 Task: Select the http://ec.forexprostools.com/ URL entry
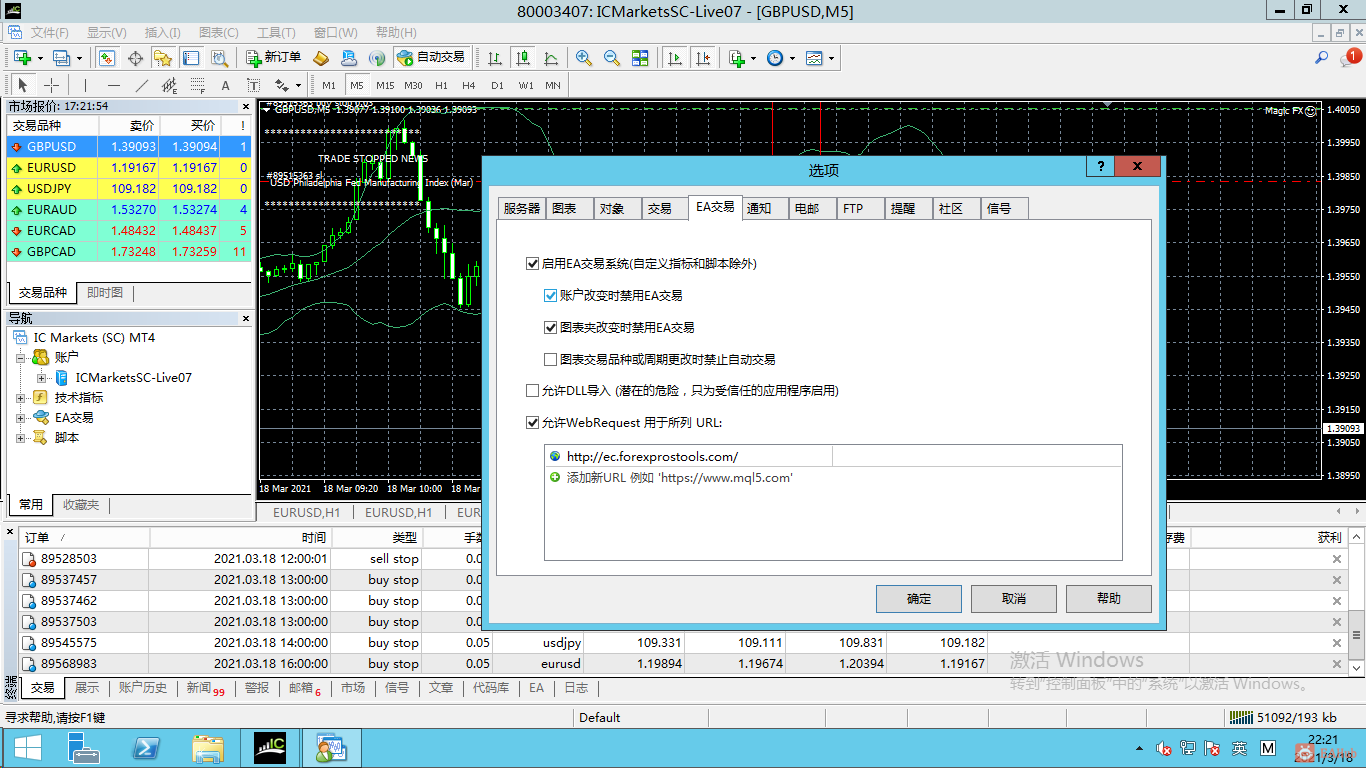tap(833, 456)
